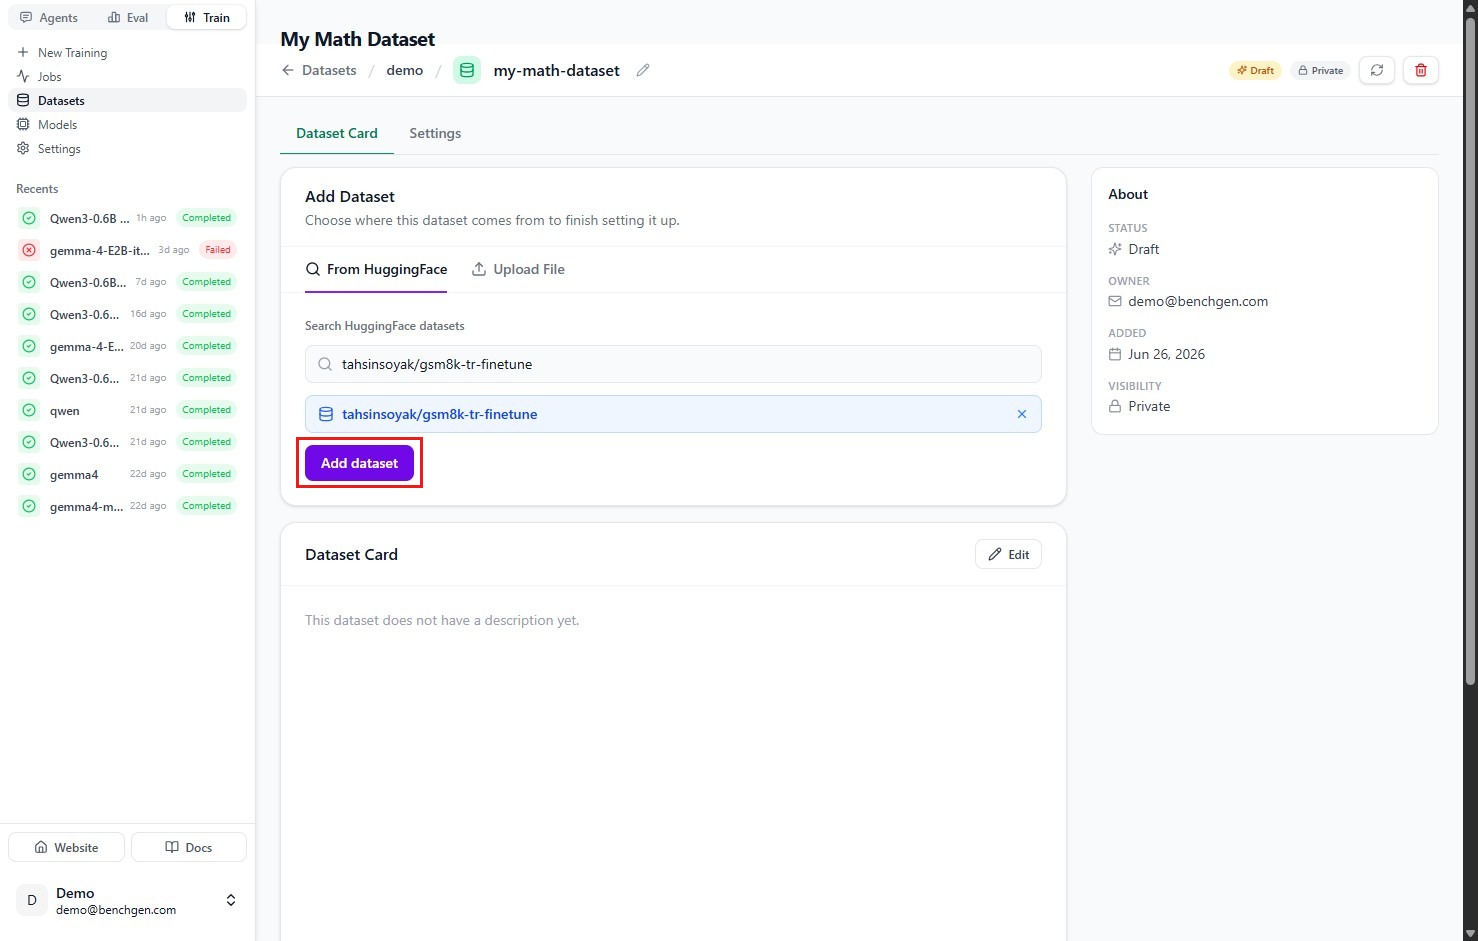Go back to Datasets breadcrumb
The image size is (1478, 941).
[x=329, y=70]
